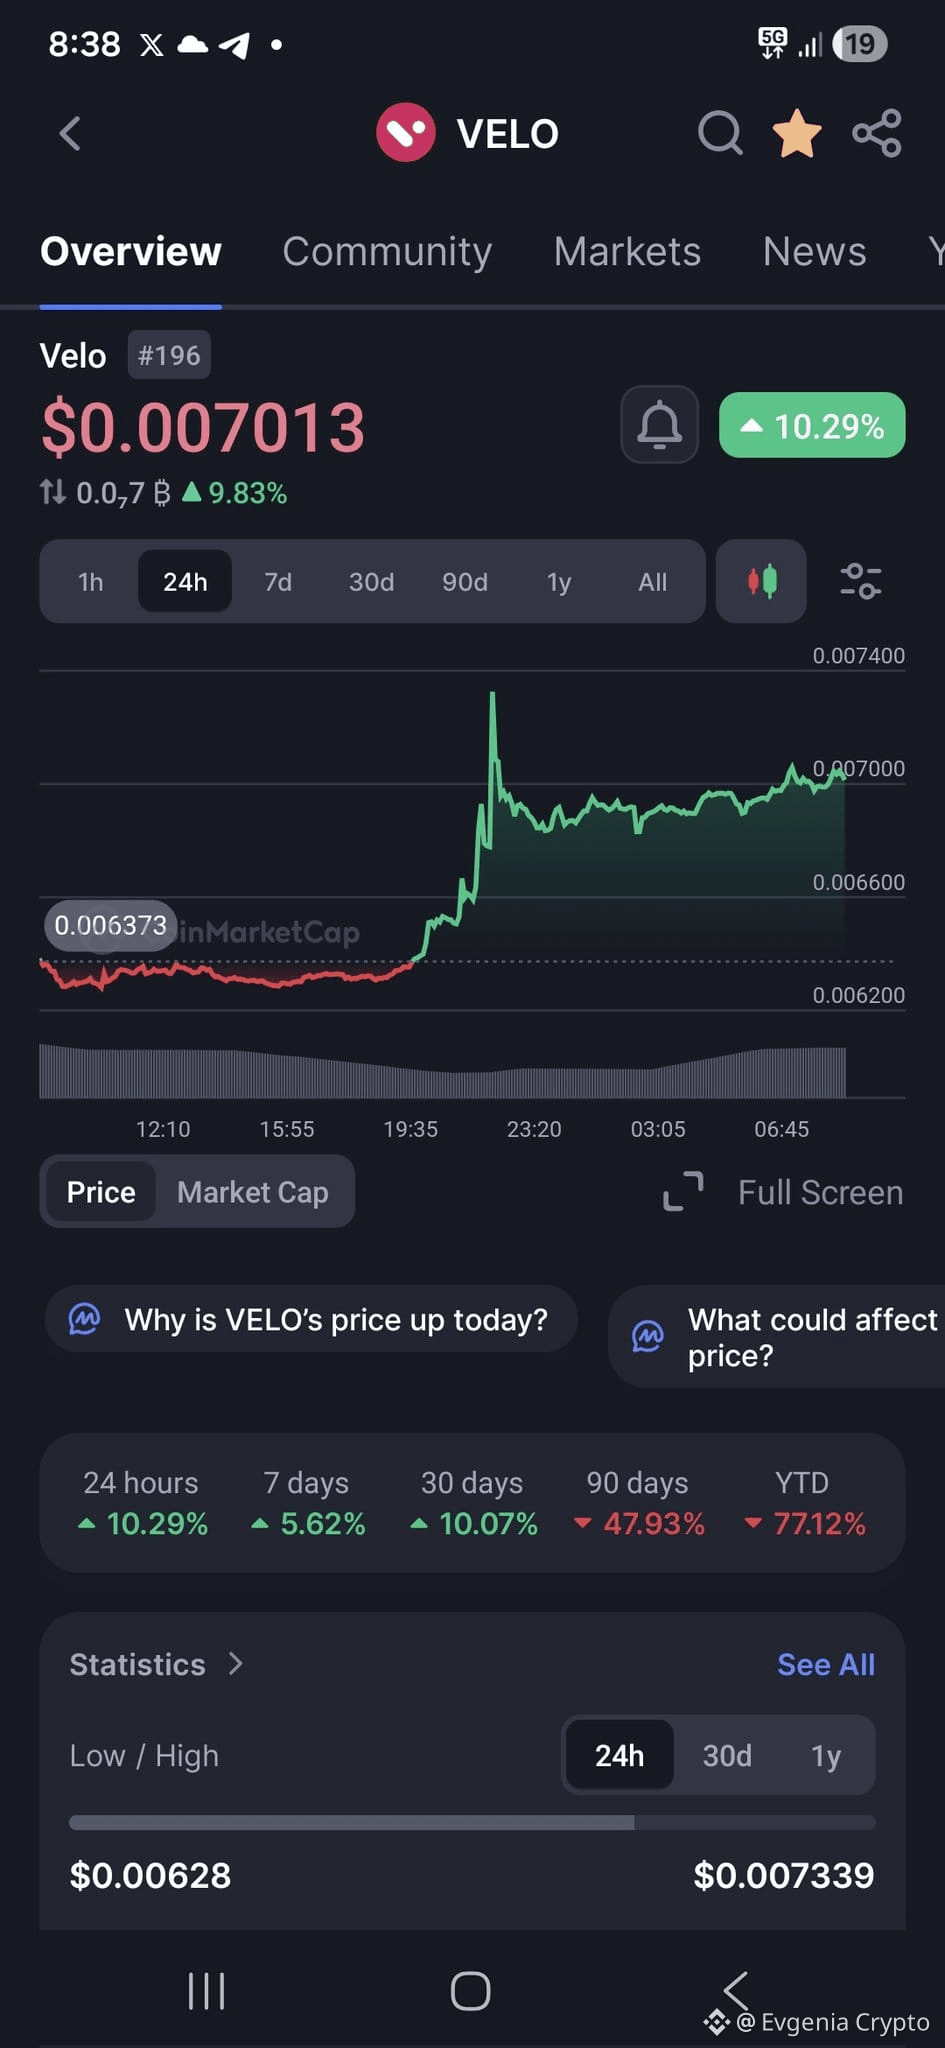This screenshot has height=2048, width=945.
Task: Open the chart in Full Screen
Action: [783, 1192]
